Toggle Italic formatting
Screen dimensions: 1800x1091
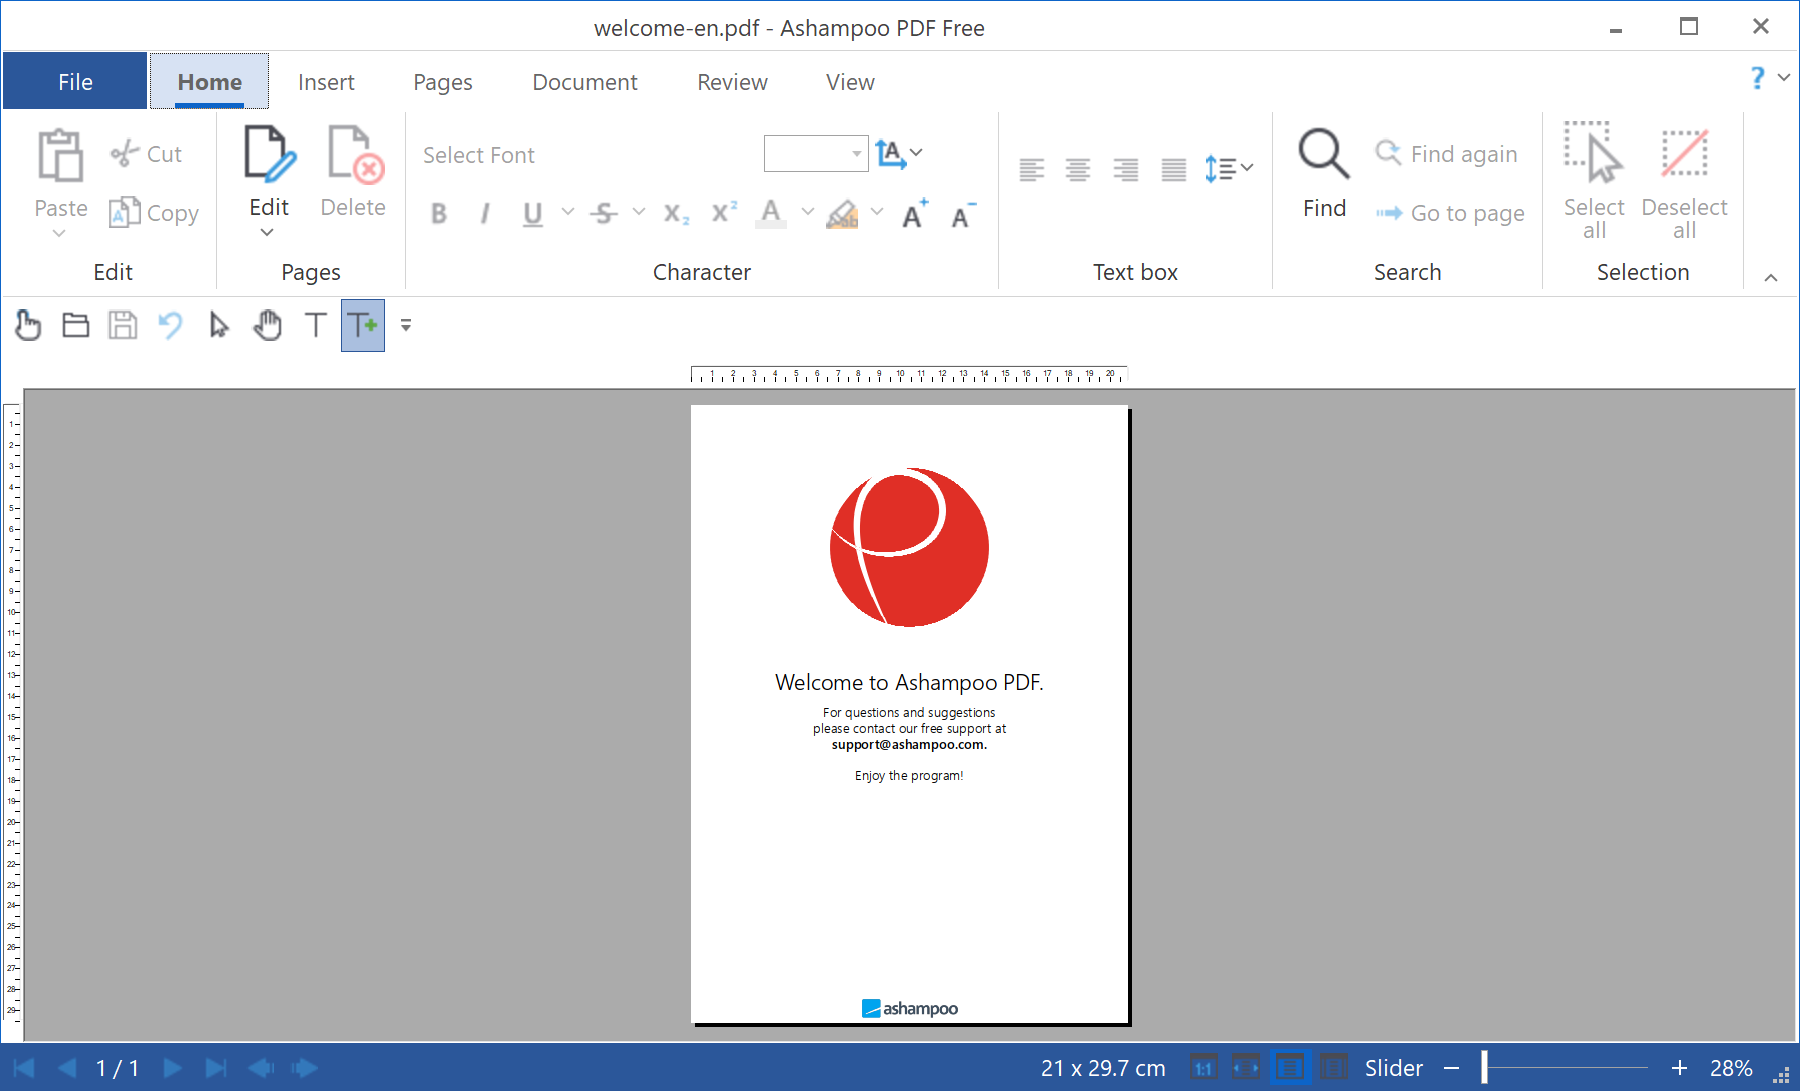[485, 213]
